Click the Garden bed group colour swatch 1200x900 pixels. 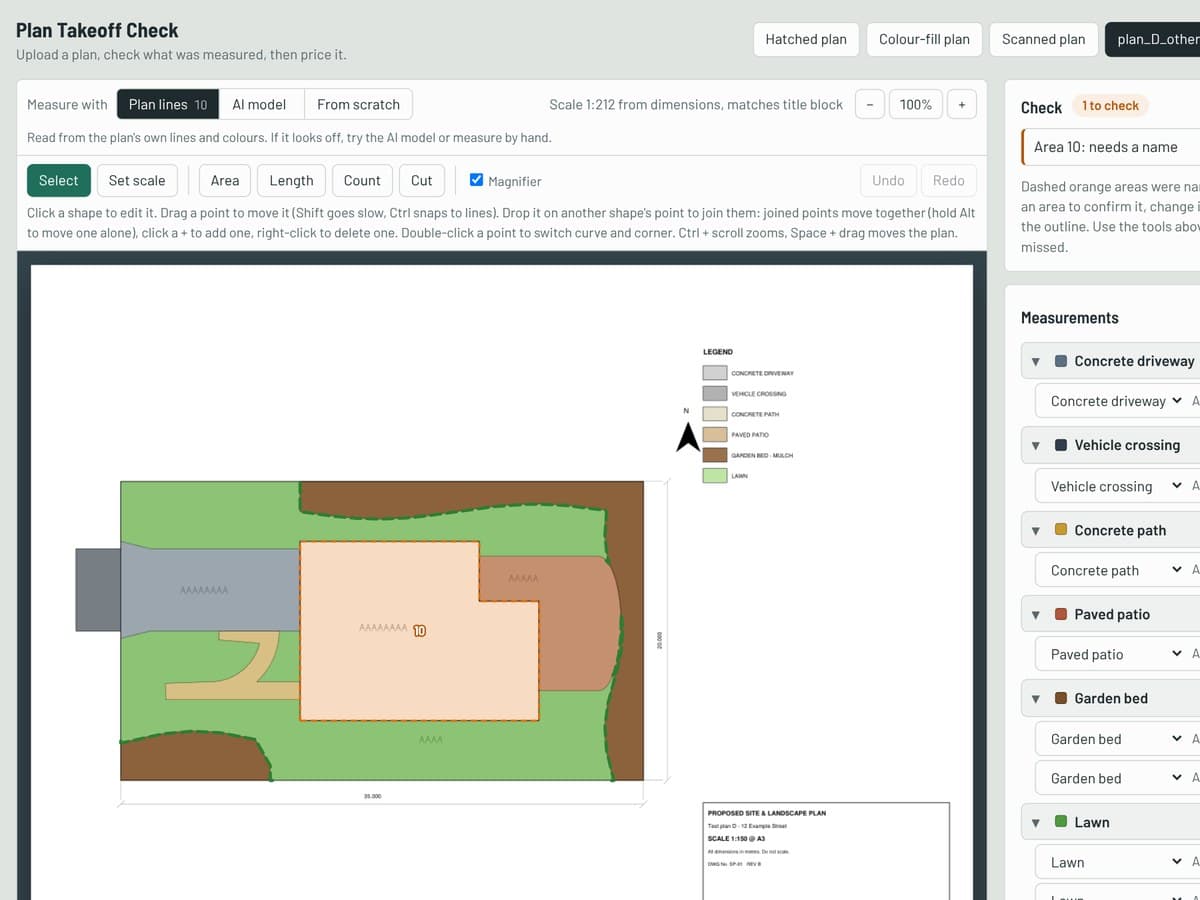click(1061, 698)
